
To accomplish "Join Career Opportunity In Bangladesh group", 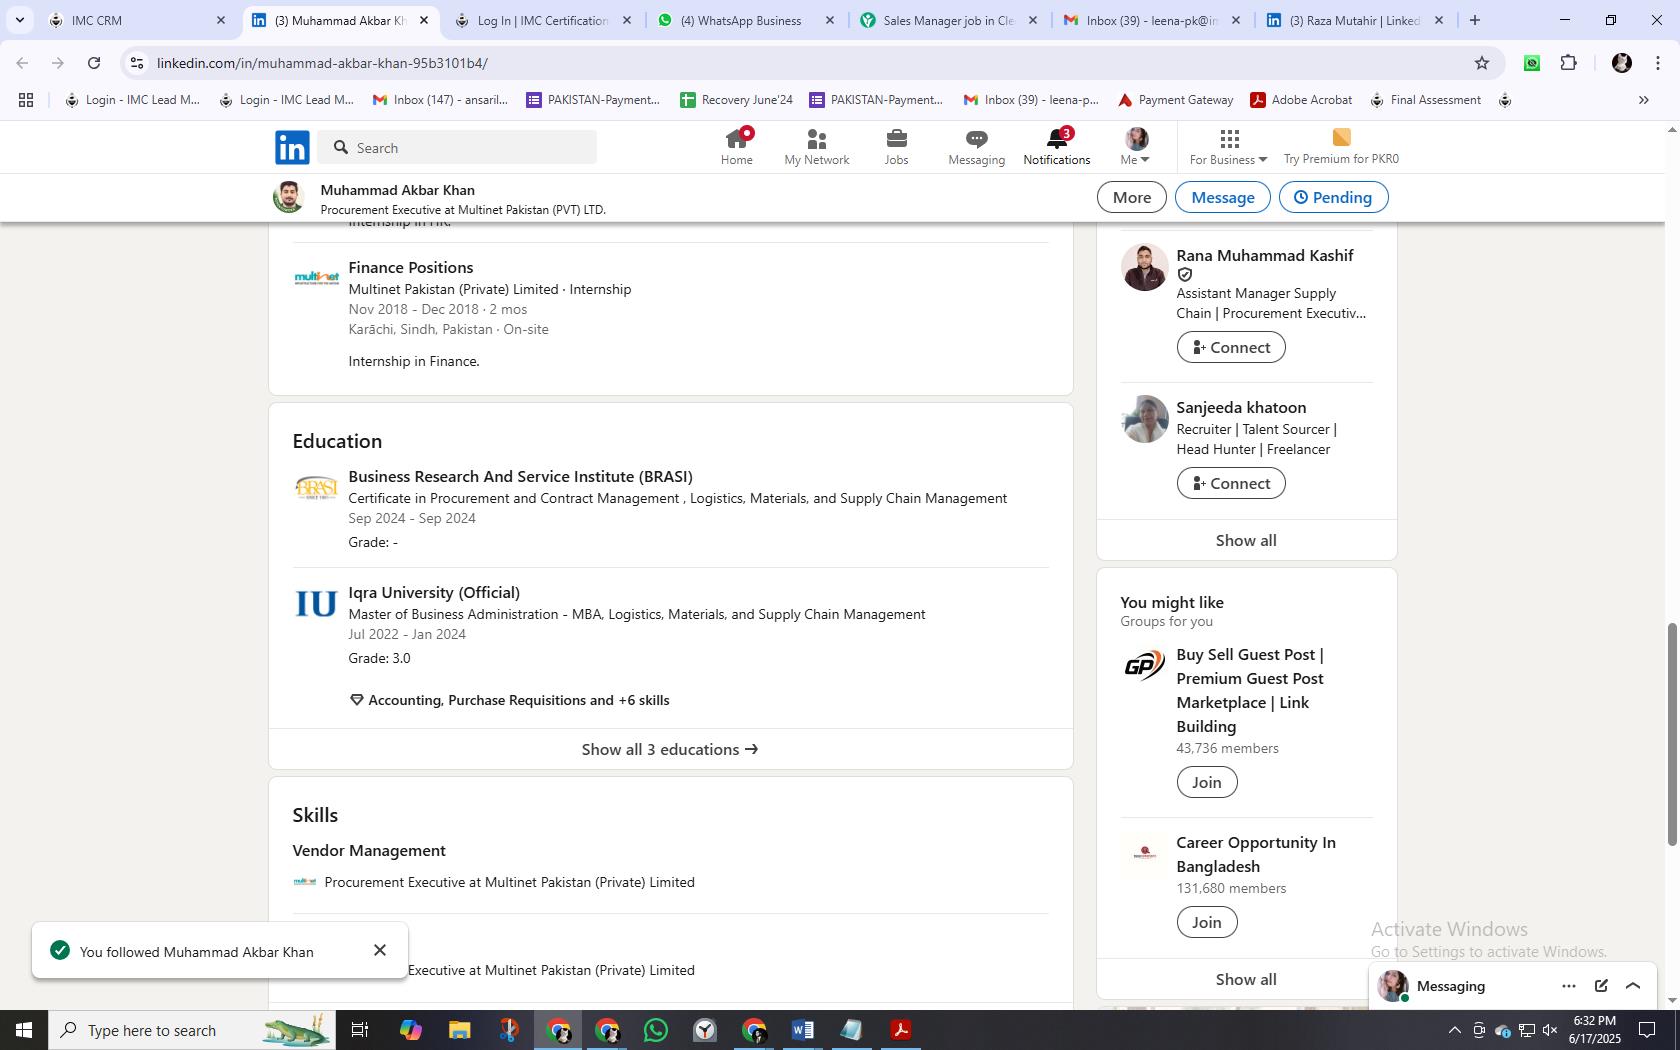I will (x=1207, y=922).
